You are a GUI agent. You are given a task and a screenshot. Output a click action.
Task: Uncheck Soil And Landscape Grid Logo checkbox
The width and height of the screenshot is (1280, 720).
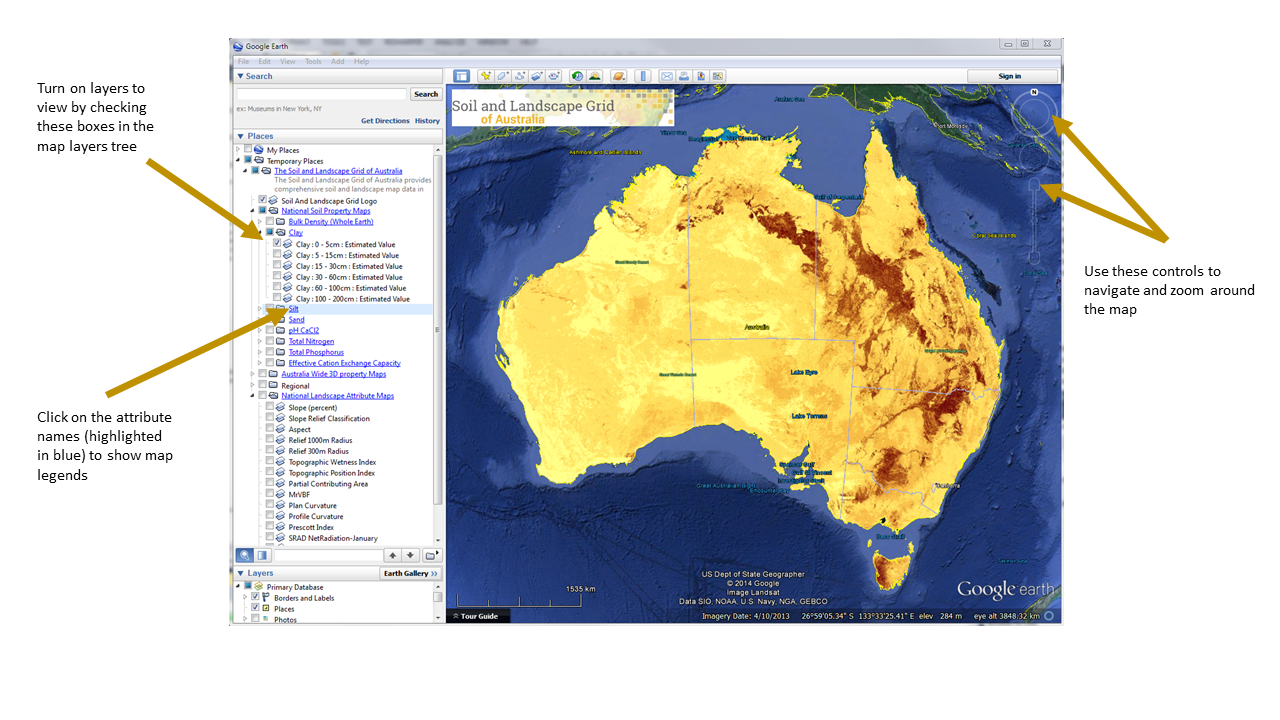[x=263, y=200]
